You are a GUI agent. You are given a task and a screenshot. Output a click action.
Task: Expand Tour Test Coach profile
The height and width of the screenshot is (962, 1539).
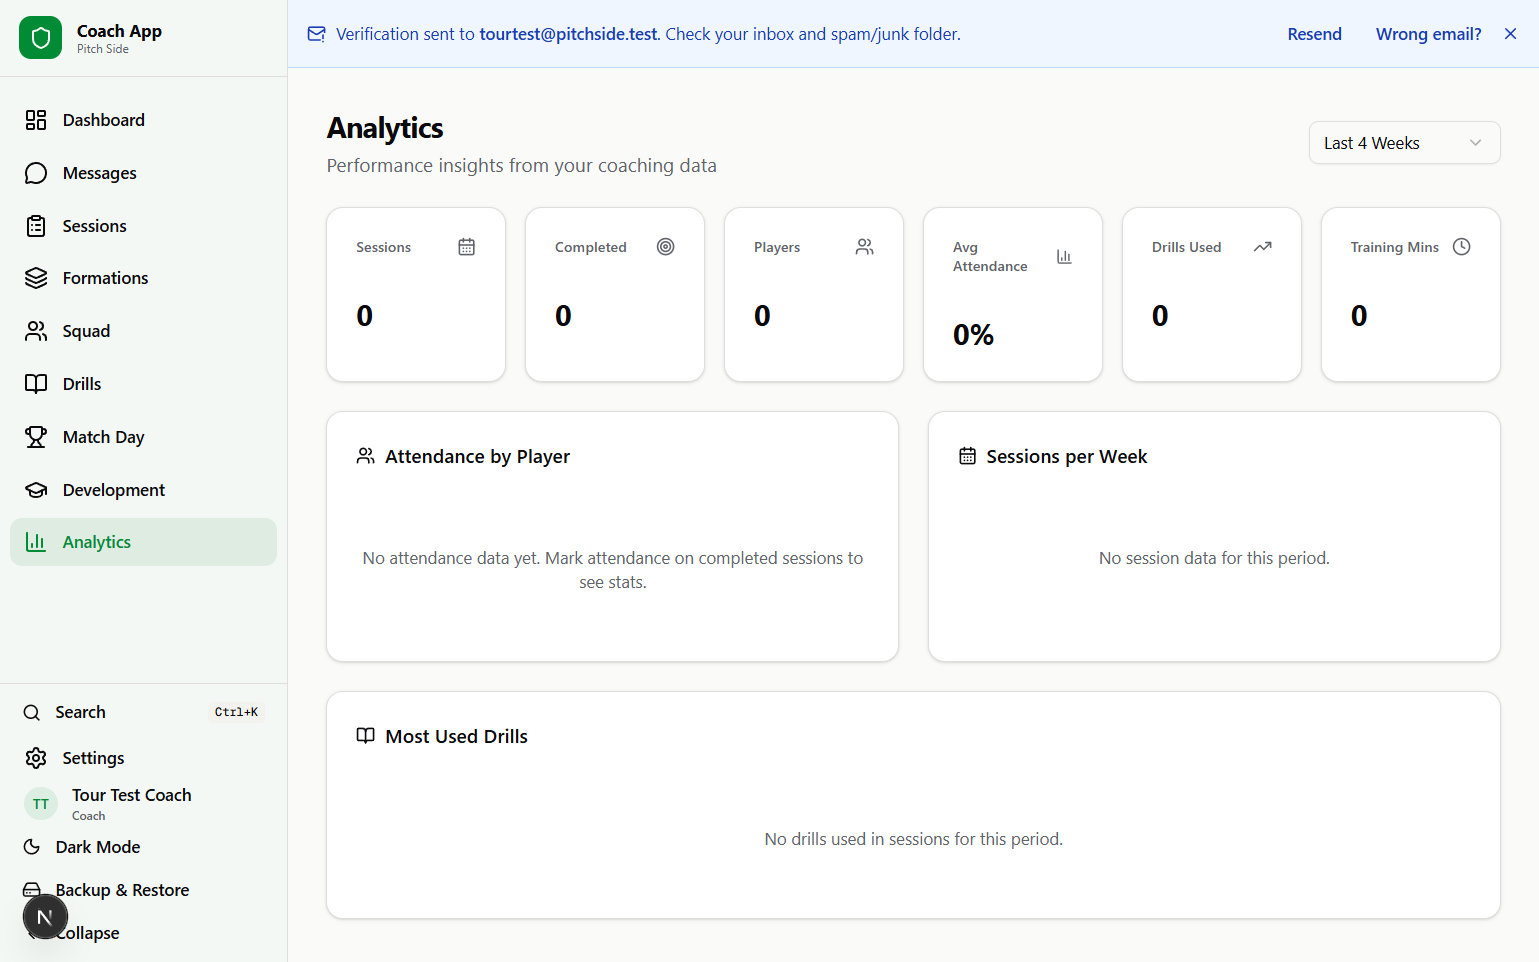(131, 803)
